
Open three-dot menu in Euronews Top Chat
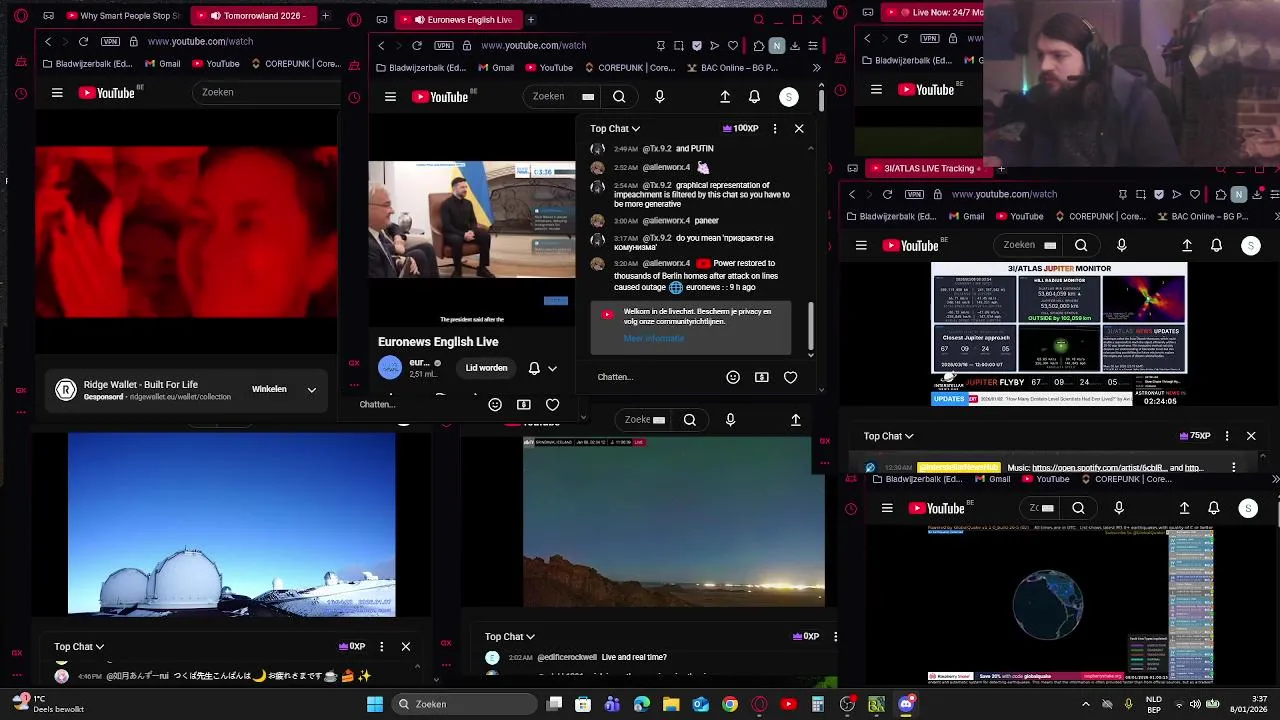[774, 128]
